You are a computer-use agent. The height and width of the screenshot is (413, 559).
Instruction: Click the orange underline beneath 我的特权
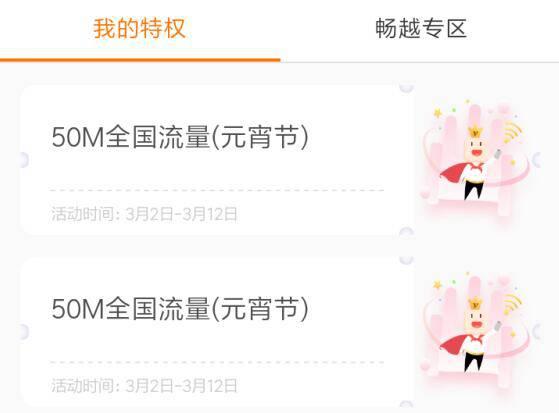coord(140,60)
